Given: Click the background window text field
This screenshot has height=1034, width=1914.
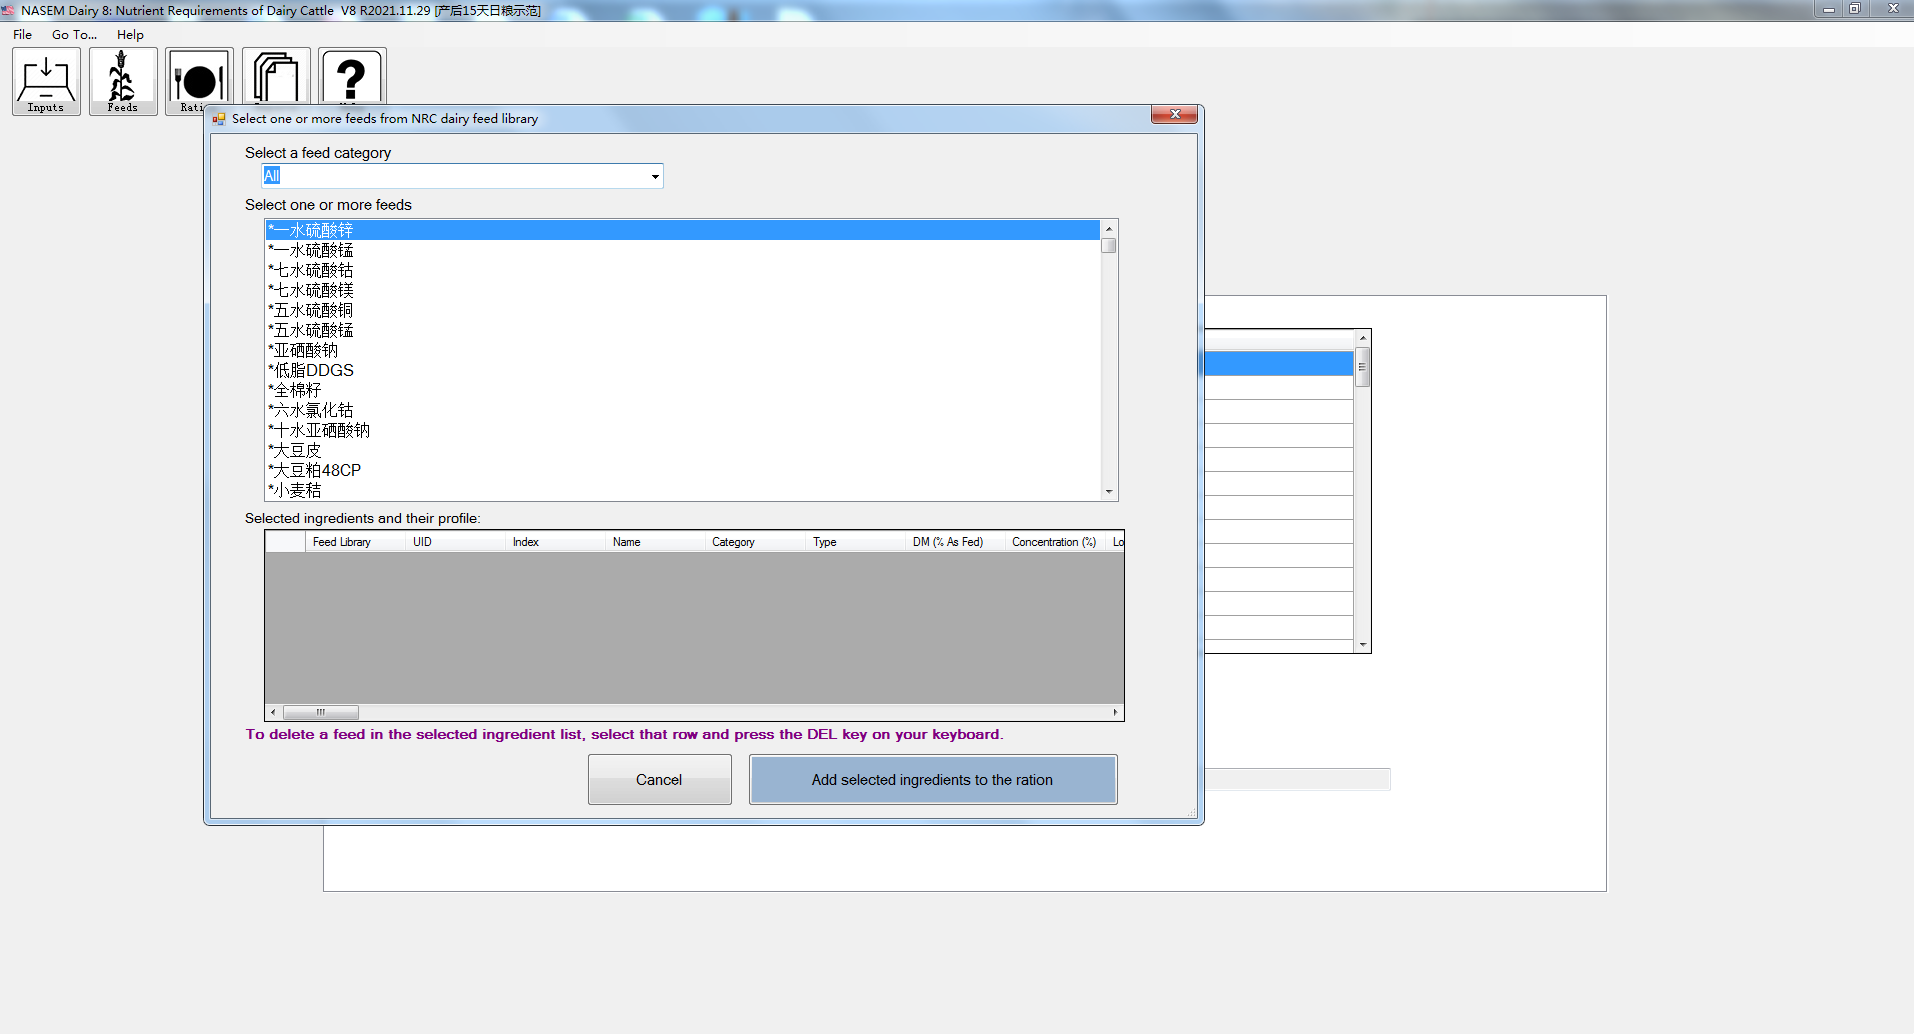Looking at the screenshot, I should [1297, 779].
